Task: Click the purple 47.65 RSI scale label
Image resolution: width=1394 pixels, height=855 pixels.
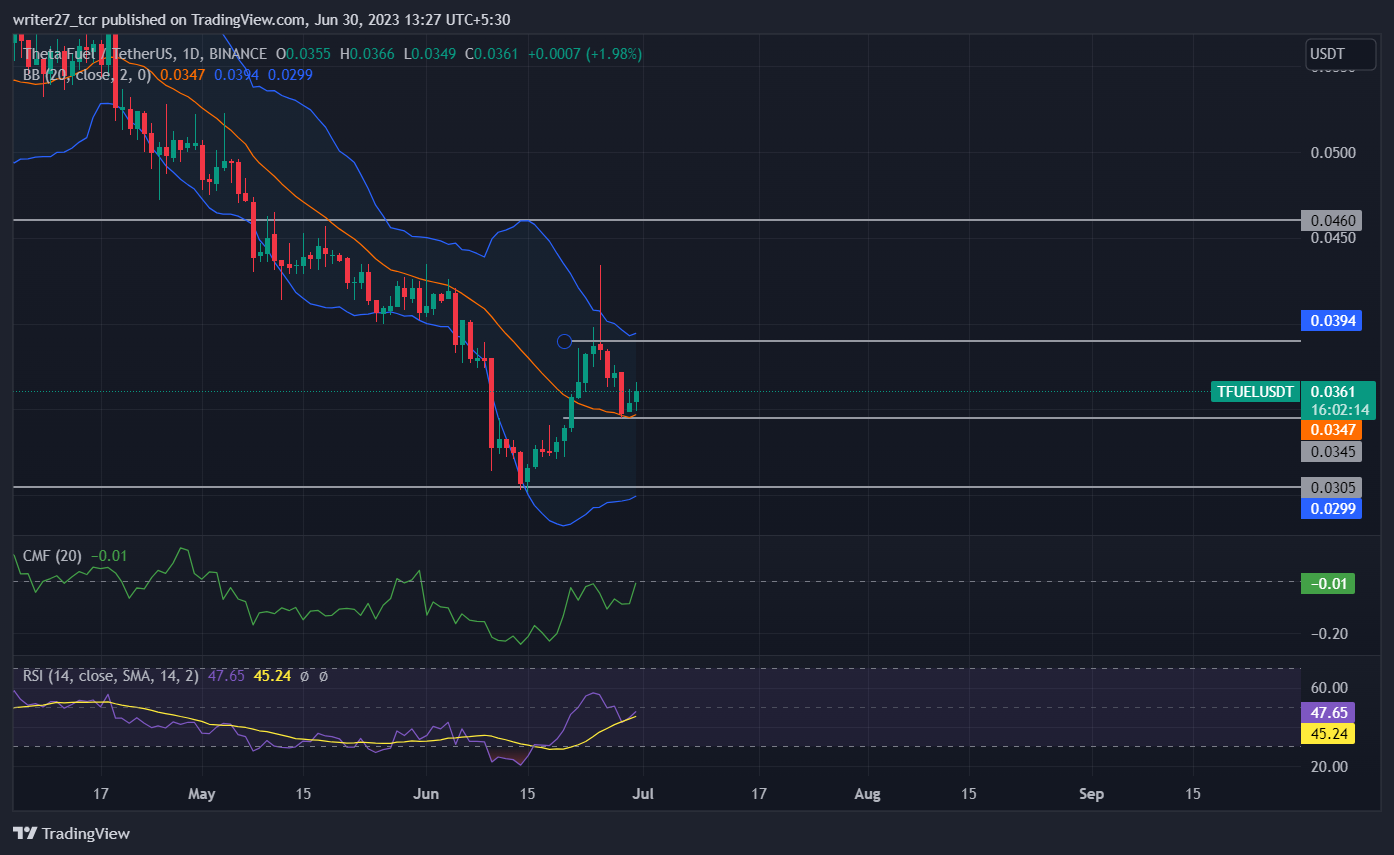Action: (x=1328, y=714)
